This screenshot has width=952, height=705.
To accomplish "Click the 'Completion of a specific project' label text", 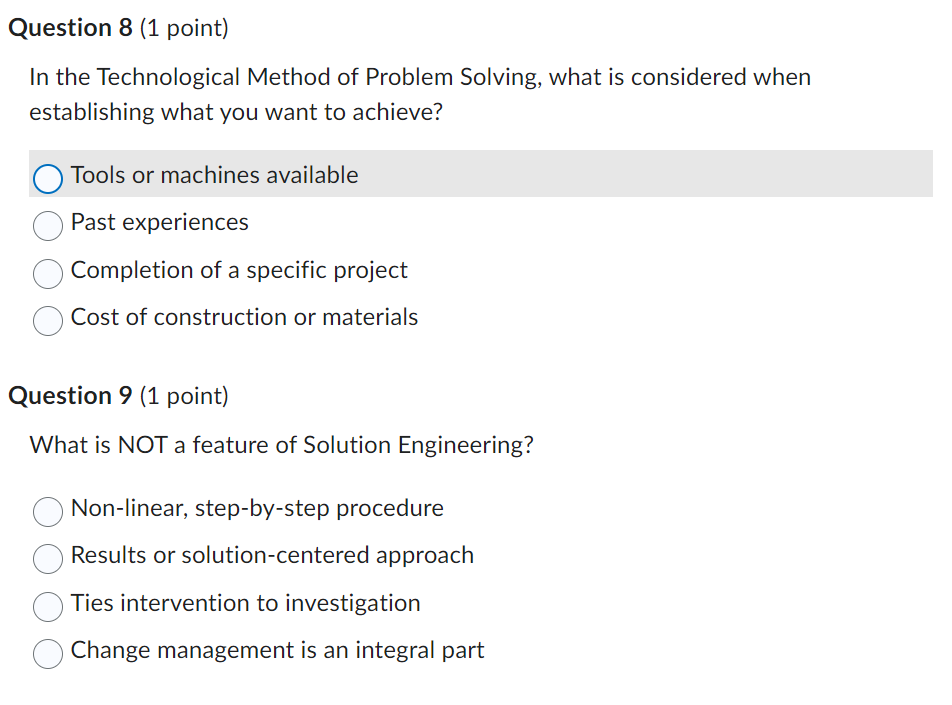I will tap(239, 270).
